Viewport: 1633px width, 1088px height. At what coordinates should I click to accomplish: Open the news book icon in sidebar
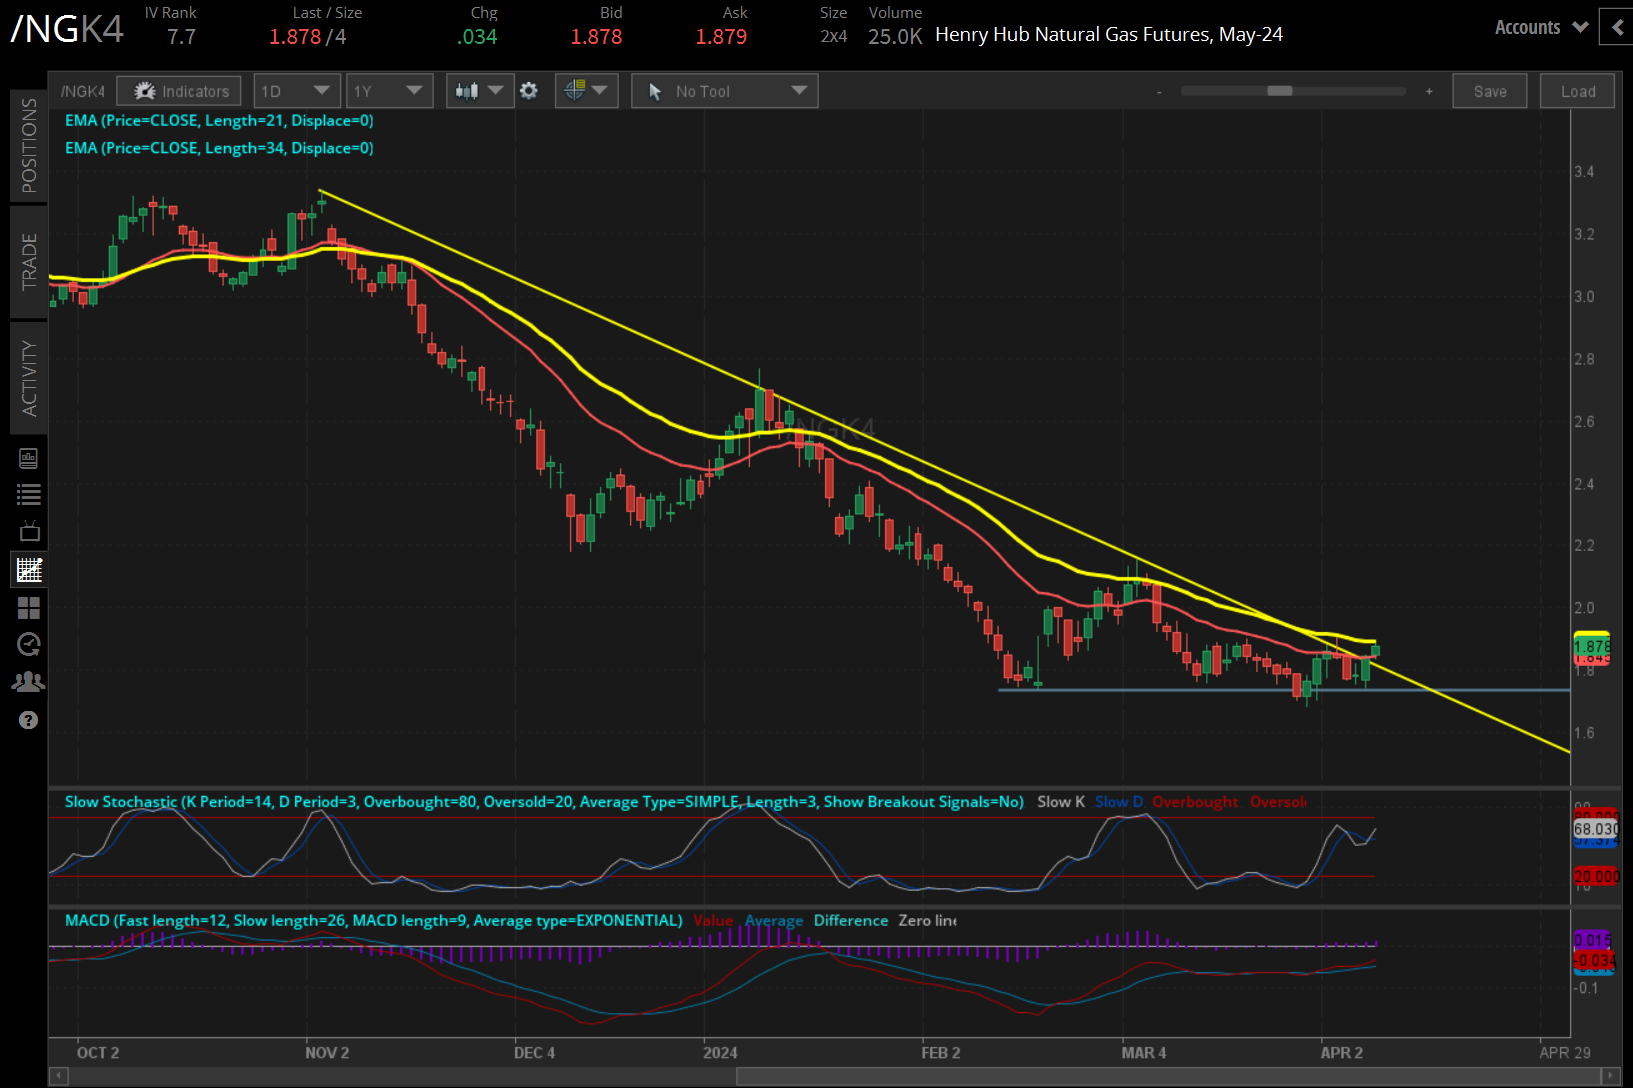tap(28, 458)
